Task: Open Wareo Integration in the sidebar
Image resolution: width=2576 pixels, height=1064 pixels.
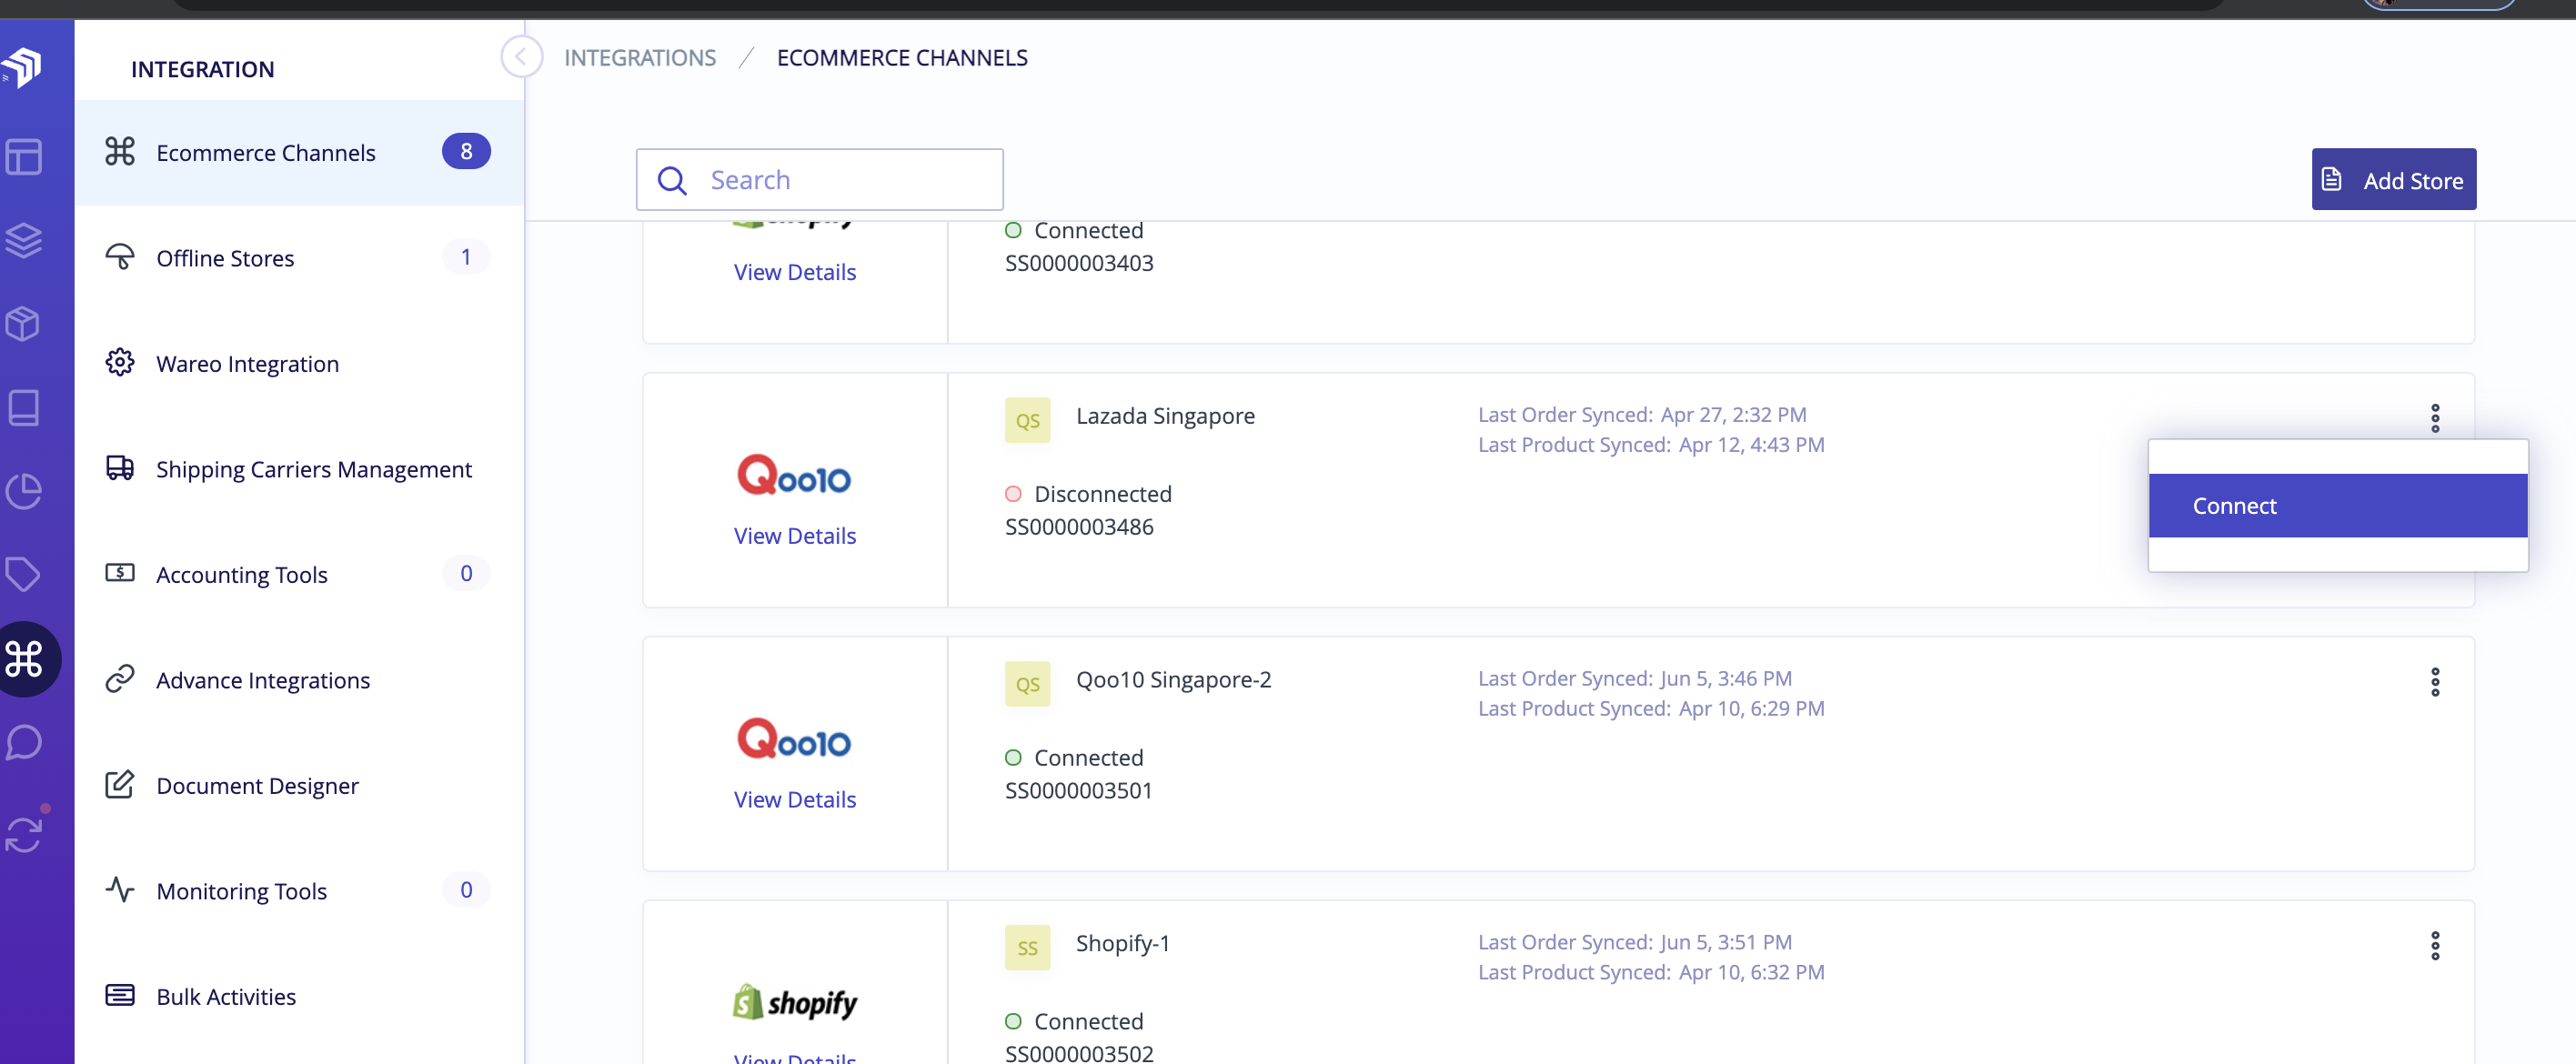Action: tap(299, 364)
